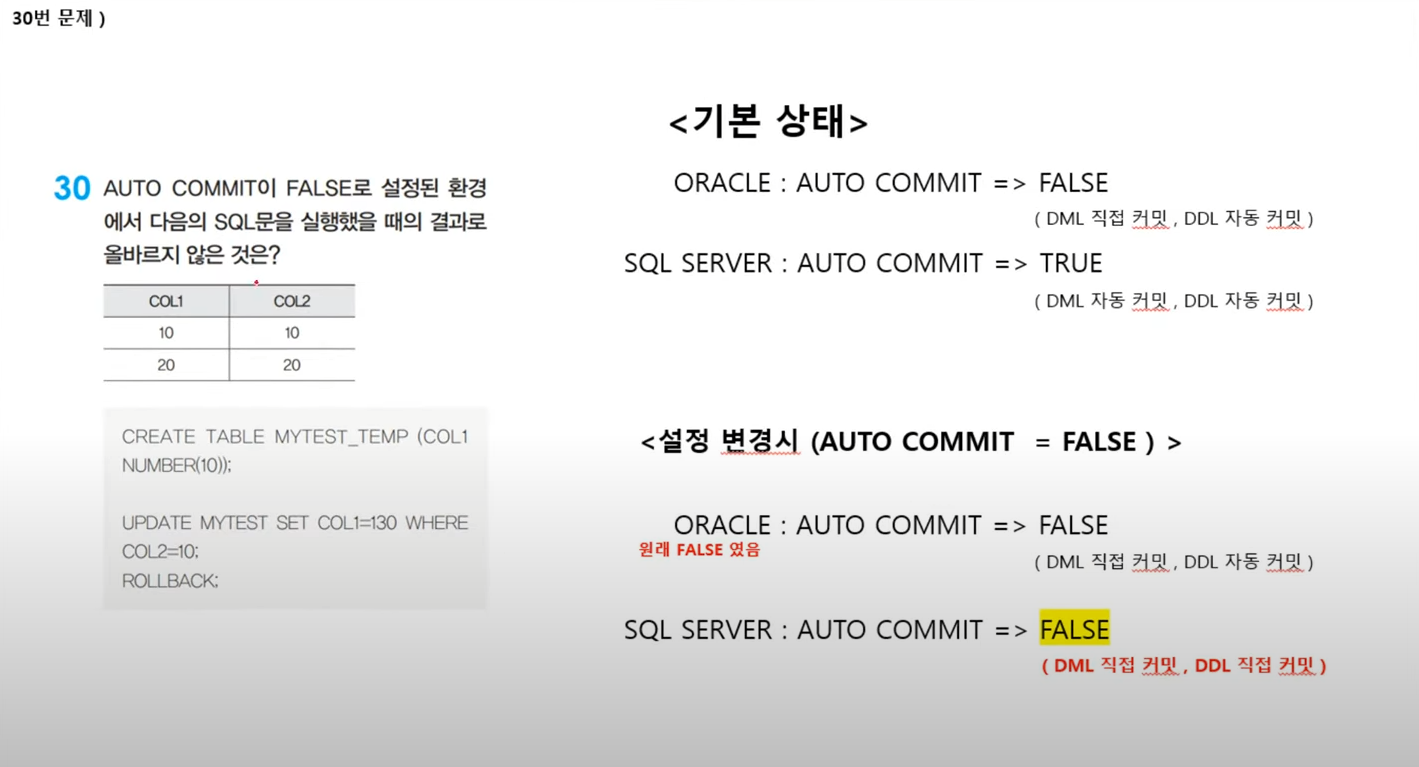Click the 'COL2' table header cell
This screenshot has width=1419, height=767.
(x=292, y=301)
